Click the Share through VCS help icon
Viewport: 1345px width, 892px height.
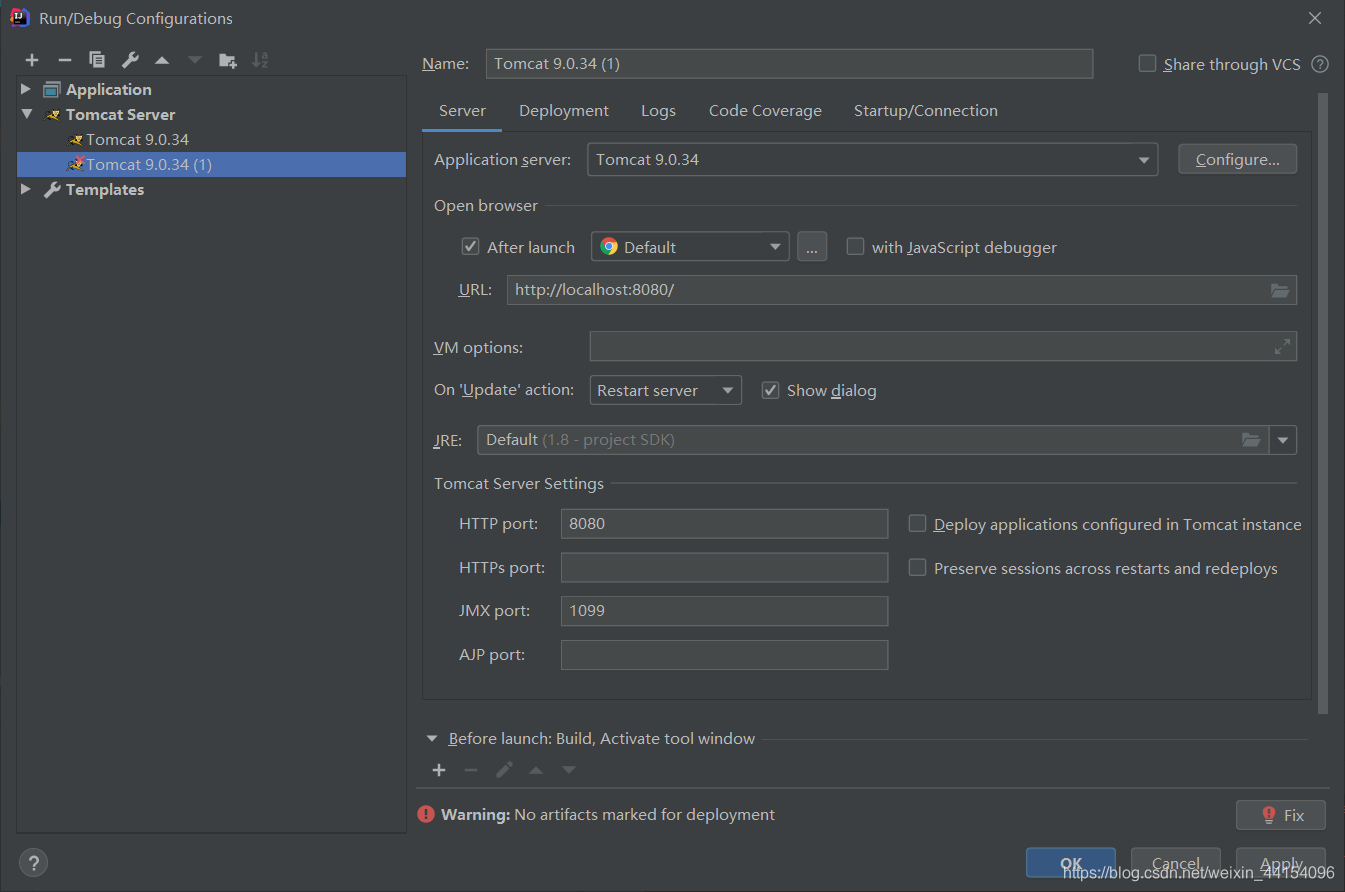1320,64
